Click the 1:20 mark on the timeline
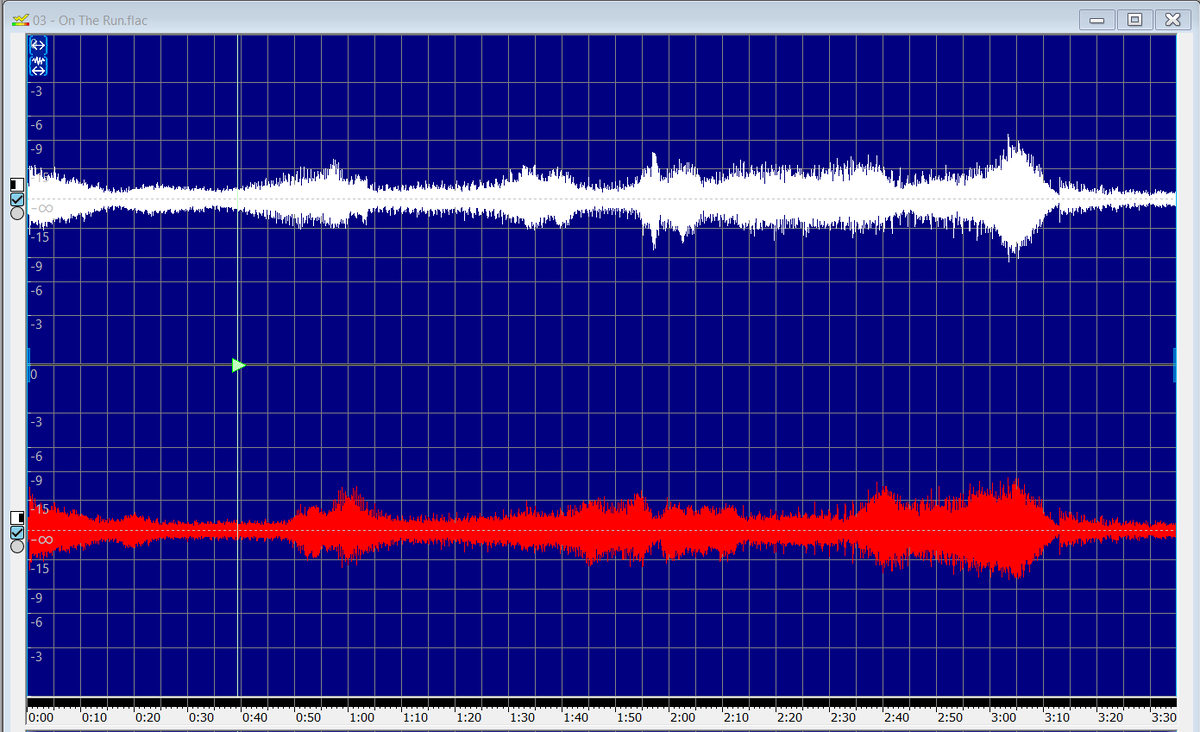 (468, 717)
